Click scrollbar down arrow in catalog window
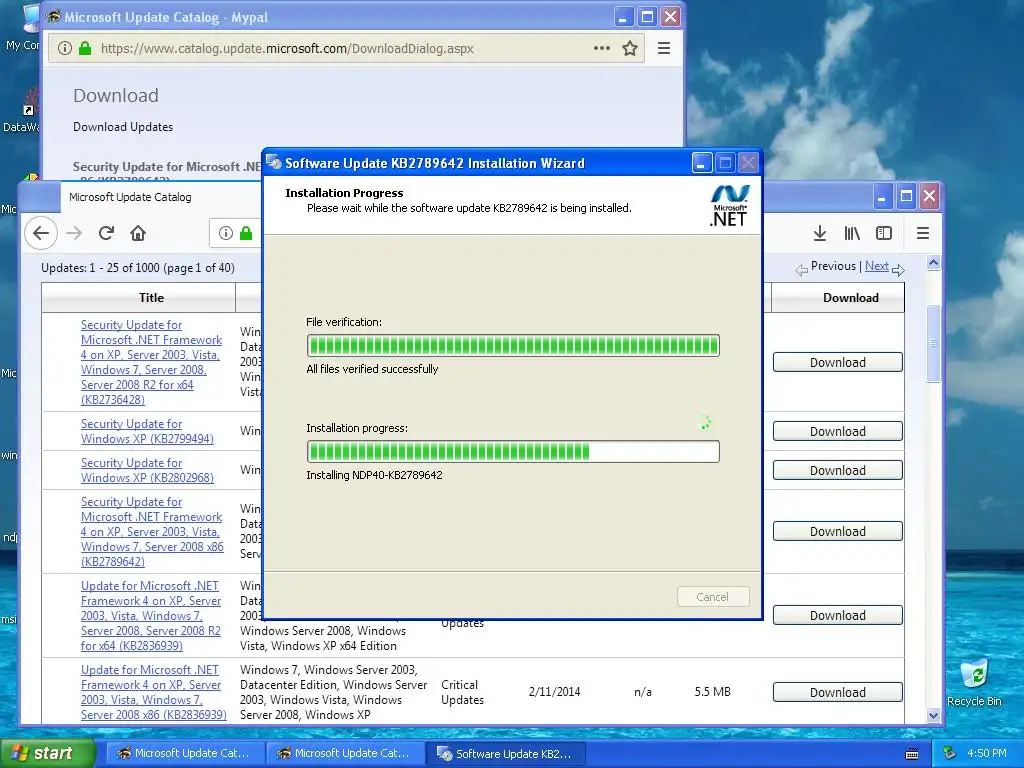 pyautogui.click(x=934, y=715)
